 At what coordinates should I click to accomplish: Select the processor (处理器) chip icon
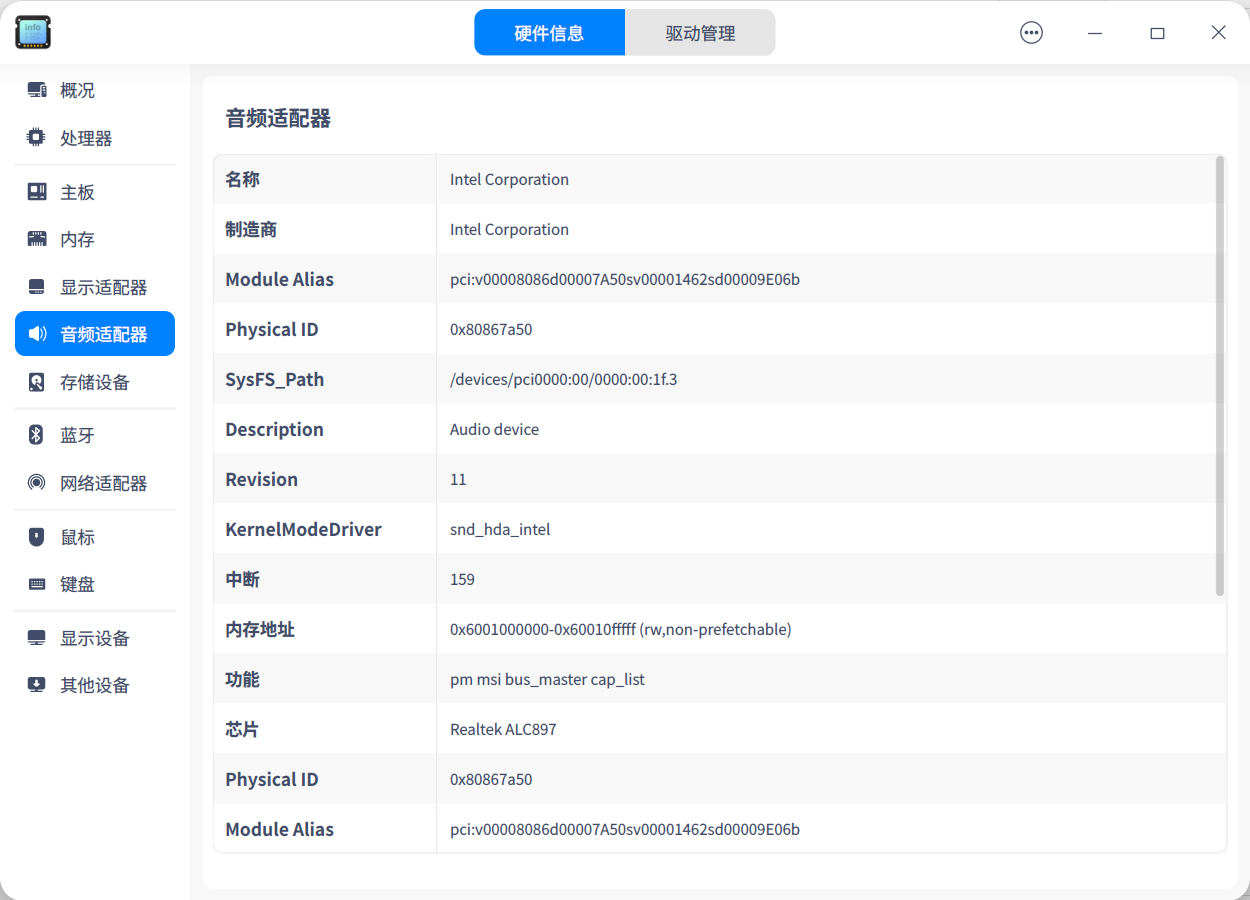[x=37, y=138]
